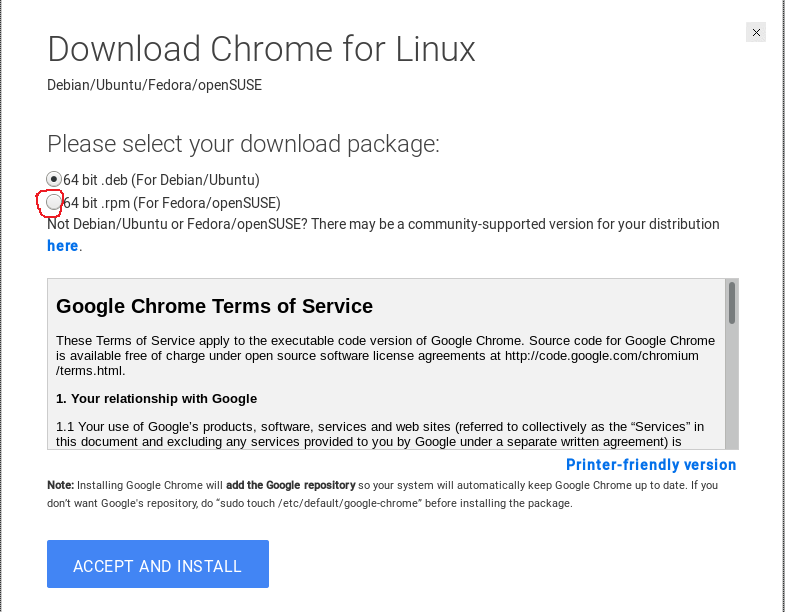785x612 pixels.
Task: Click the 'Download Chrome for Linux' title
Action: 261,49
